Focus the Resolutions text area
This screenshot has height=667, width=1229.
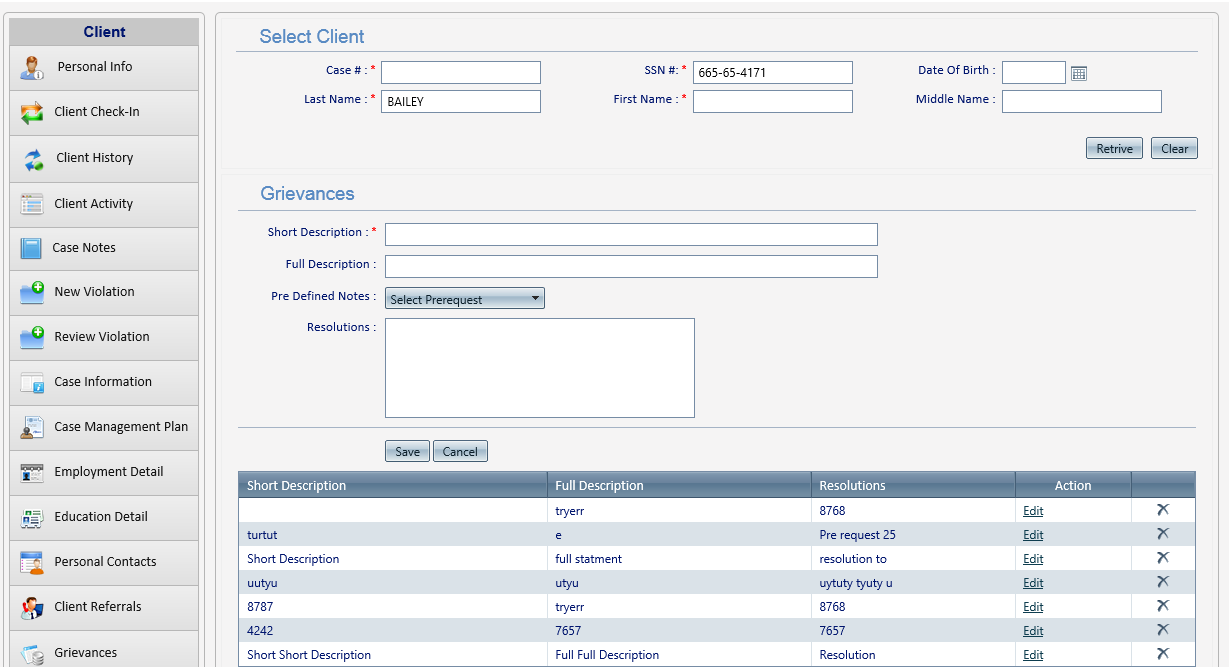point(540,368)
